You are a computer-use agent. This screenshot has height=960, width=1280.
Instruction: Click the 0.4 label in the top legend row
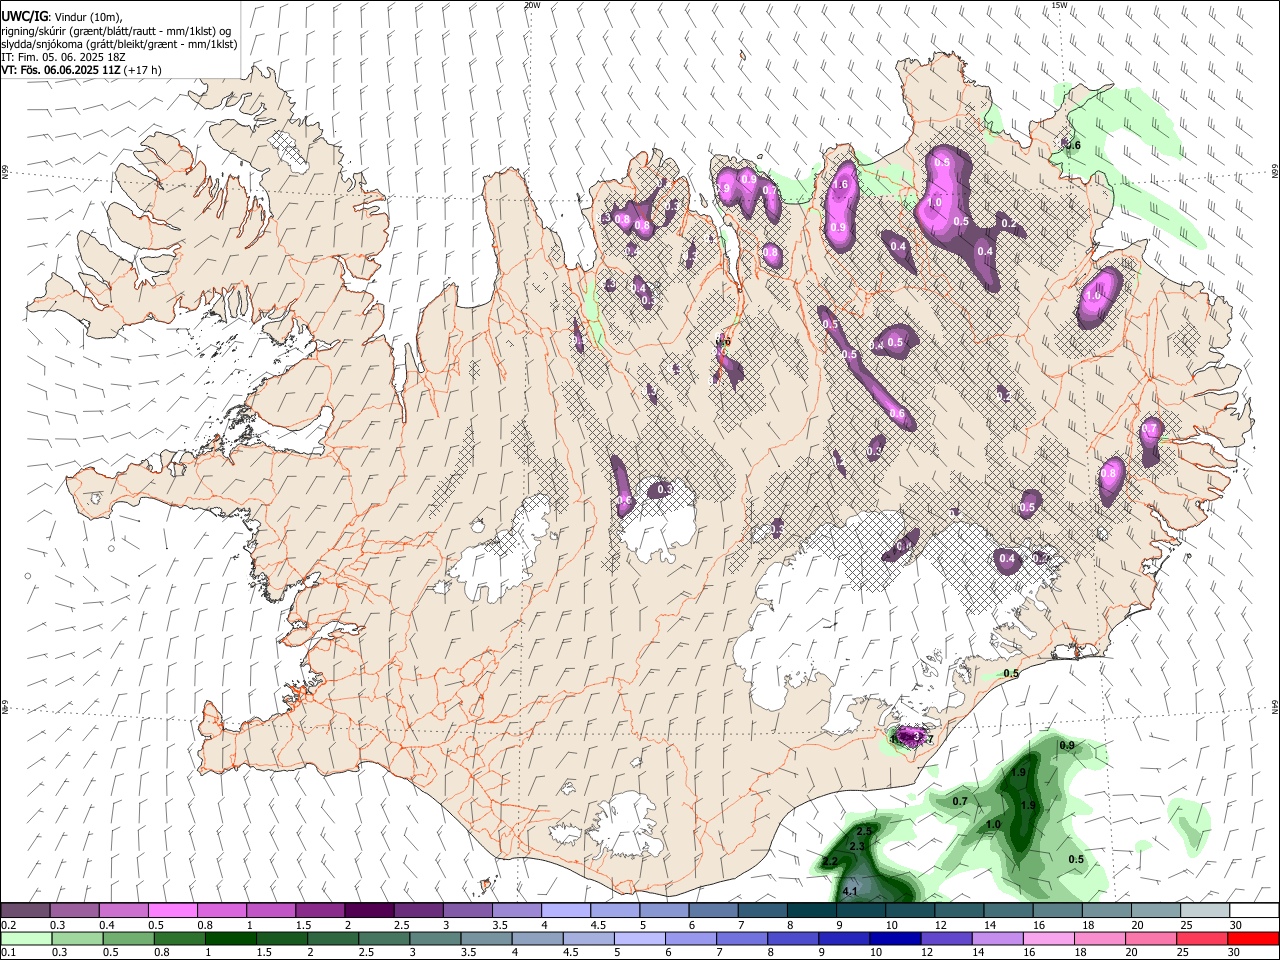point(107,925)
